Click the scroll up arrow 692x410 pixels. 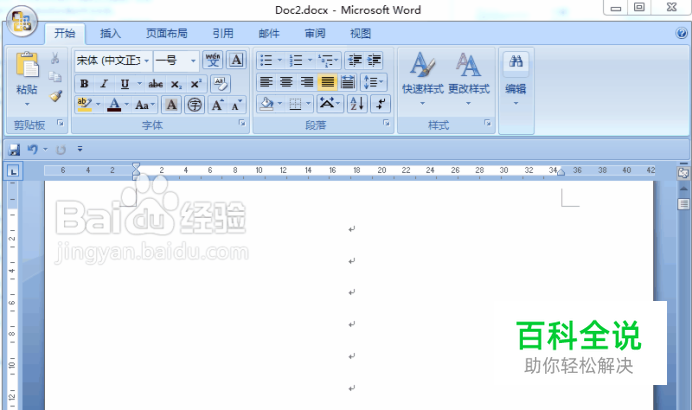[683, 189]
